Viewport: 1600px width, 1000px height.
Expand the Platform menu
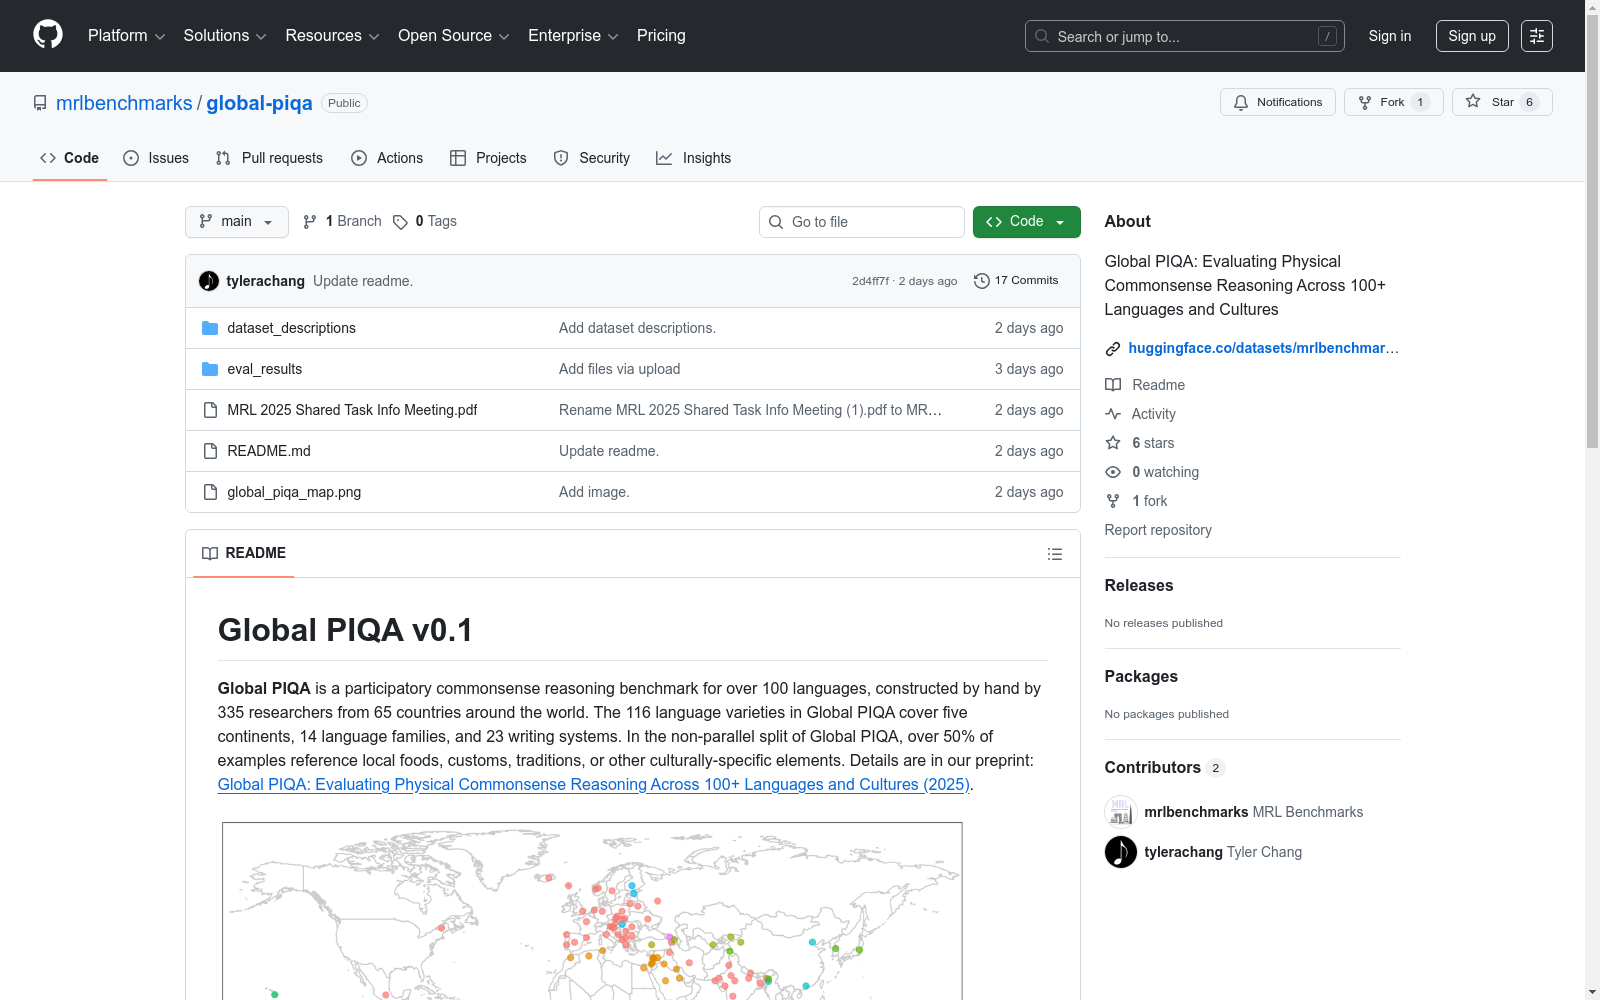click(126, 35)
